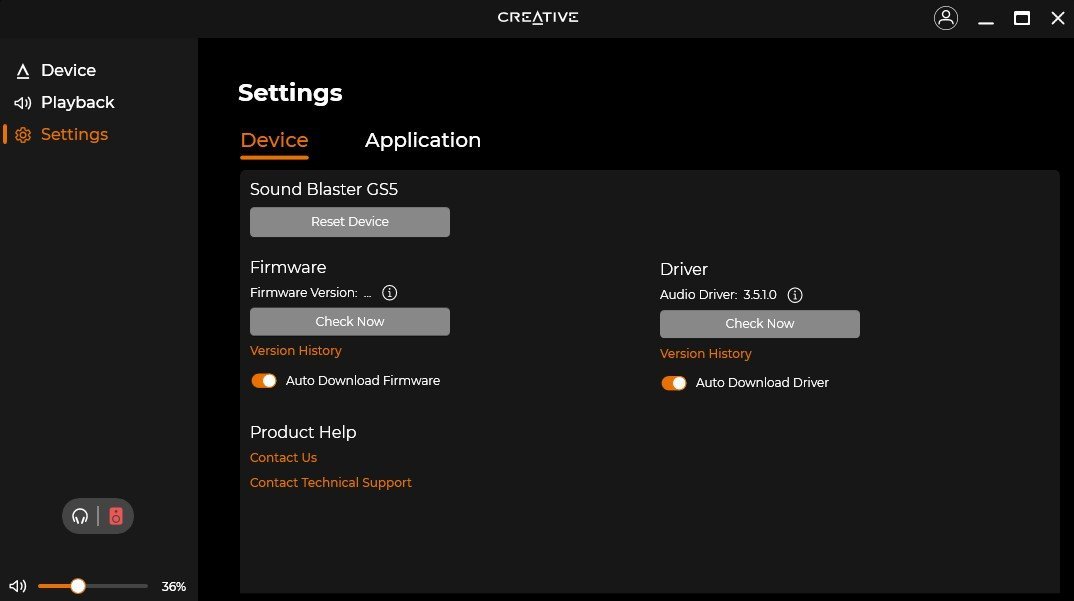Switch output to speakers icon
Screen dimensions: 1074x601
[116, 517]
